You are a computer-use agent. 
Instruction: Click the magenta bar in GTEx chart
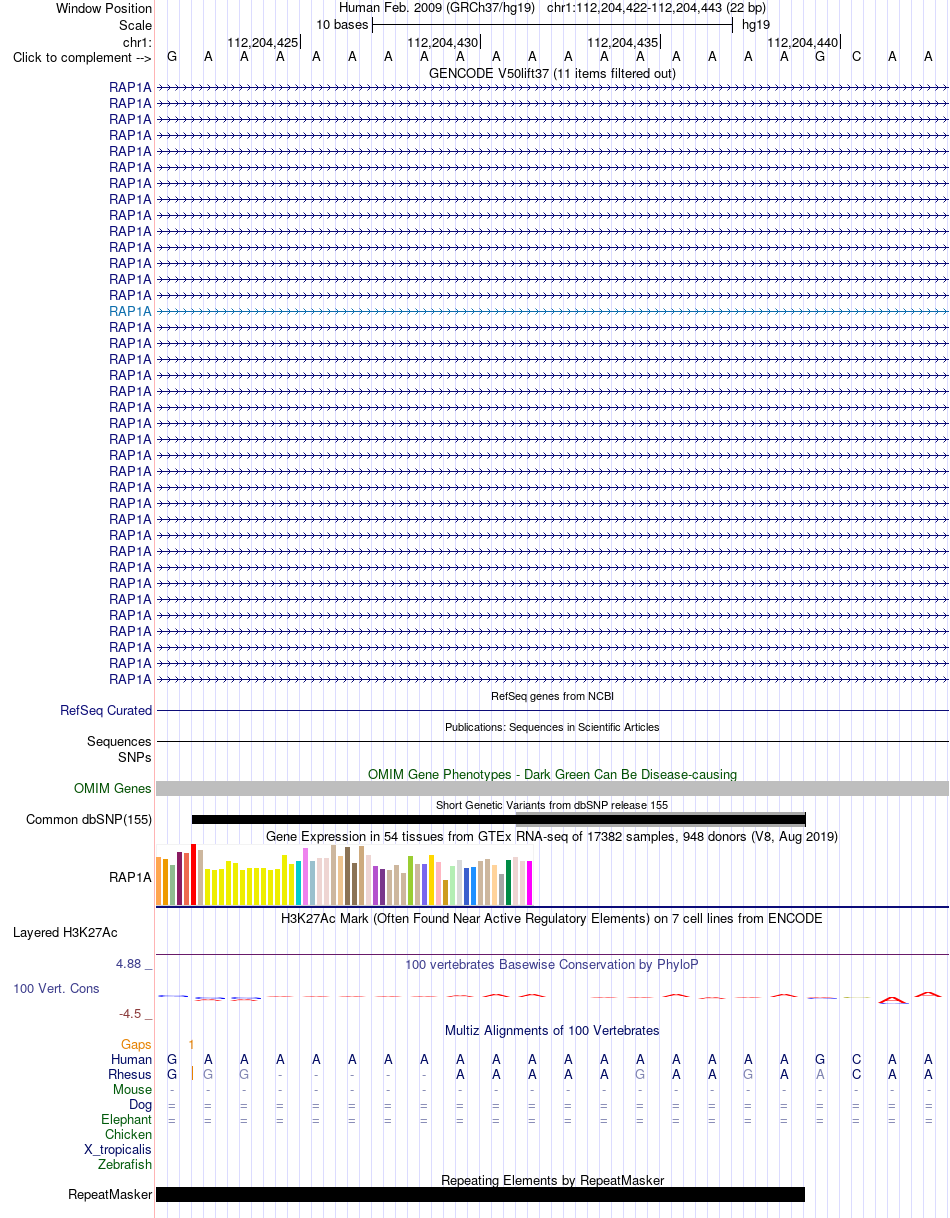[x=529, y=883]
